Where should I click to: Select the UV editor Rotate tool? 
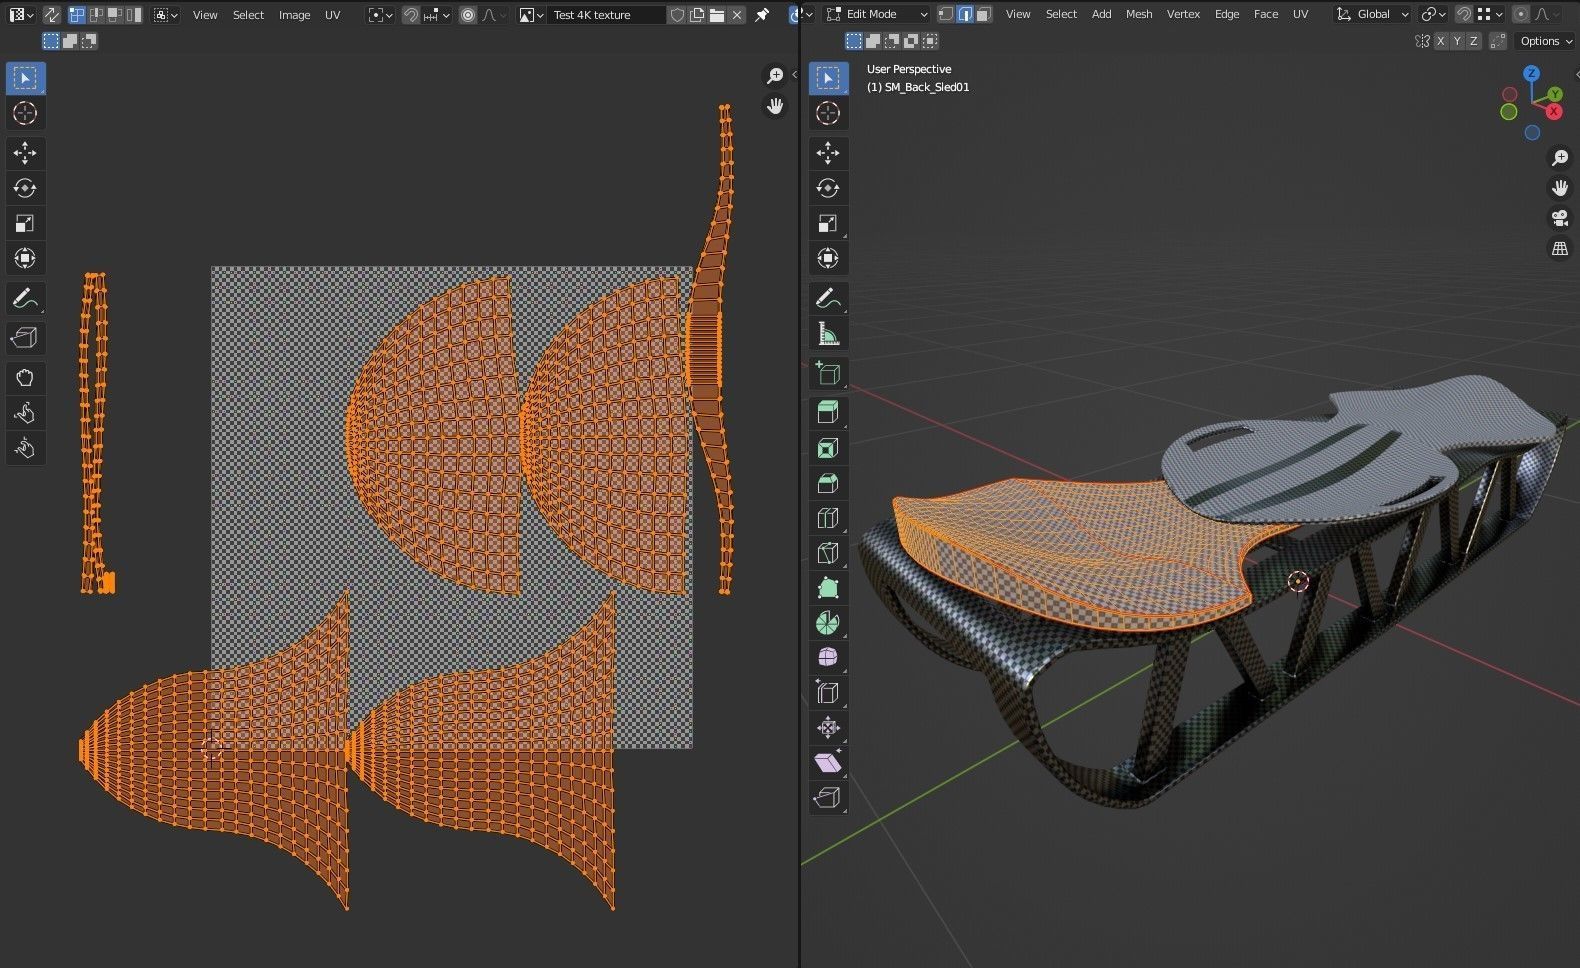[x=25, y=188]
